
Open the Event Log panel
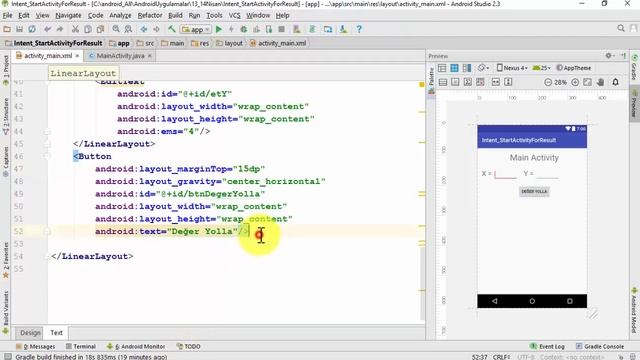point(547,347)
